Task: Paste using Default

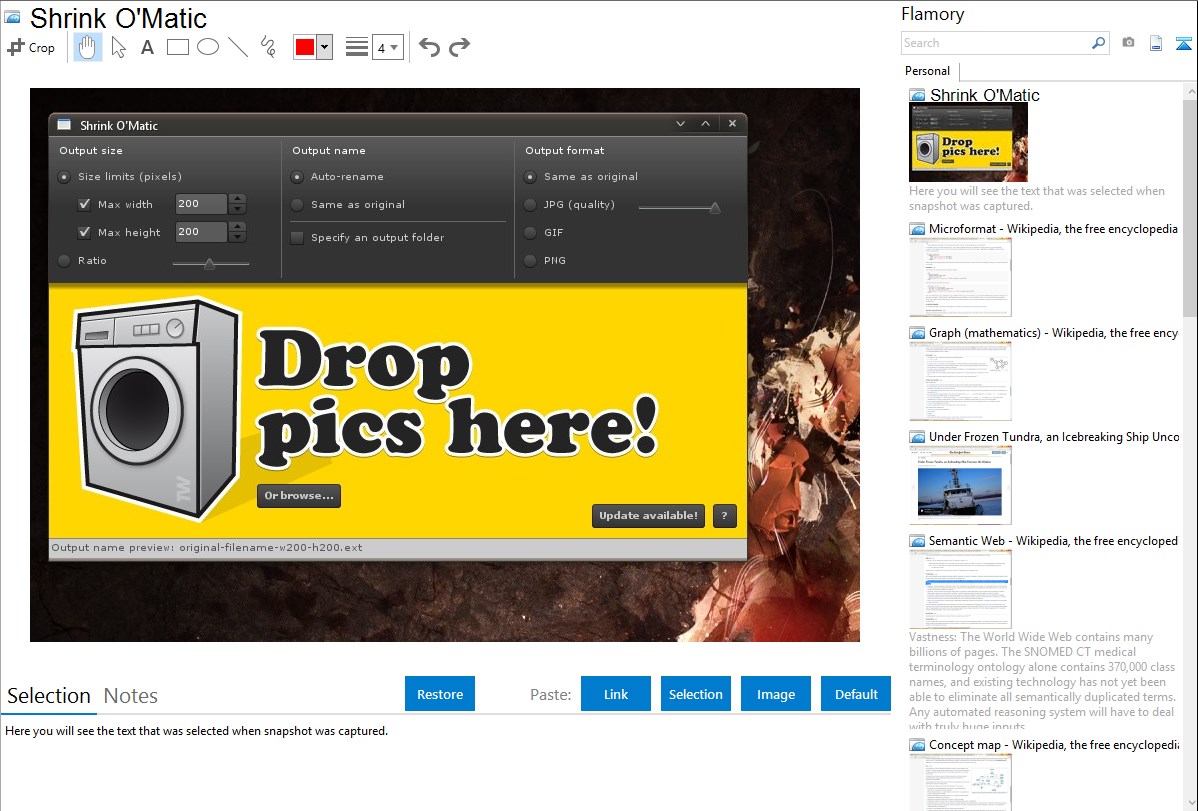Action: [856, 694]
